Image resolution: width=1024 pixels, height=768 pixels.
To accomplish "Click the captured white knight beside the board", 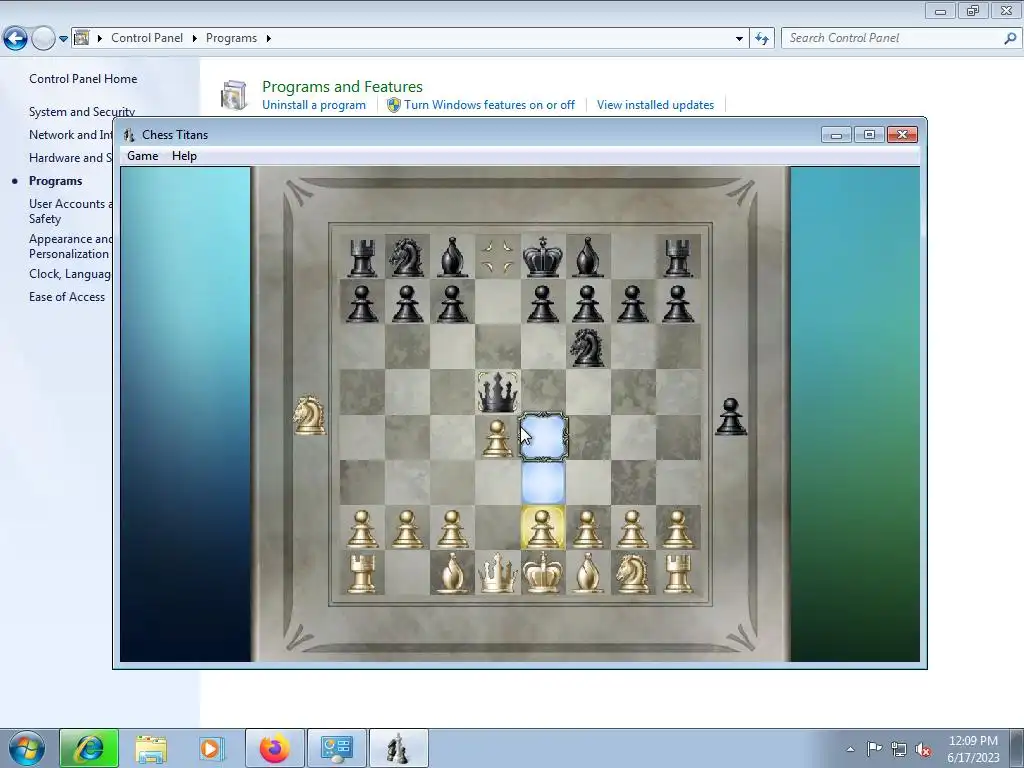I will click(x=309, y=415).
